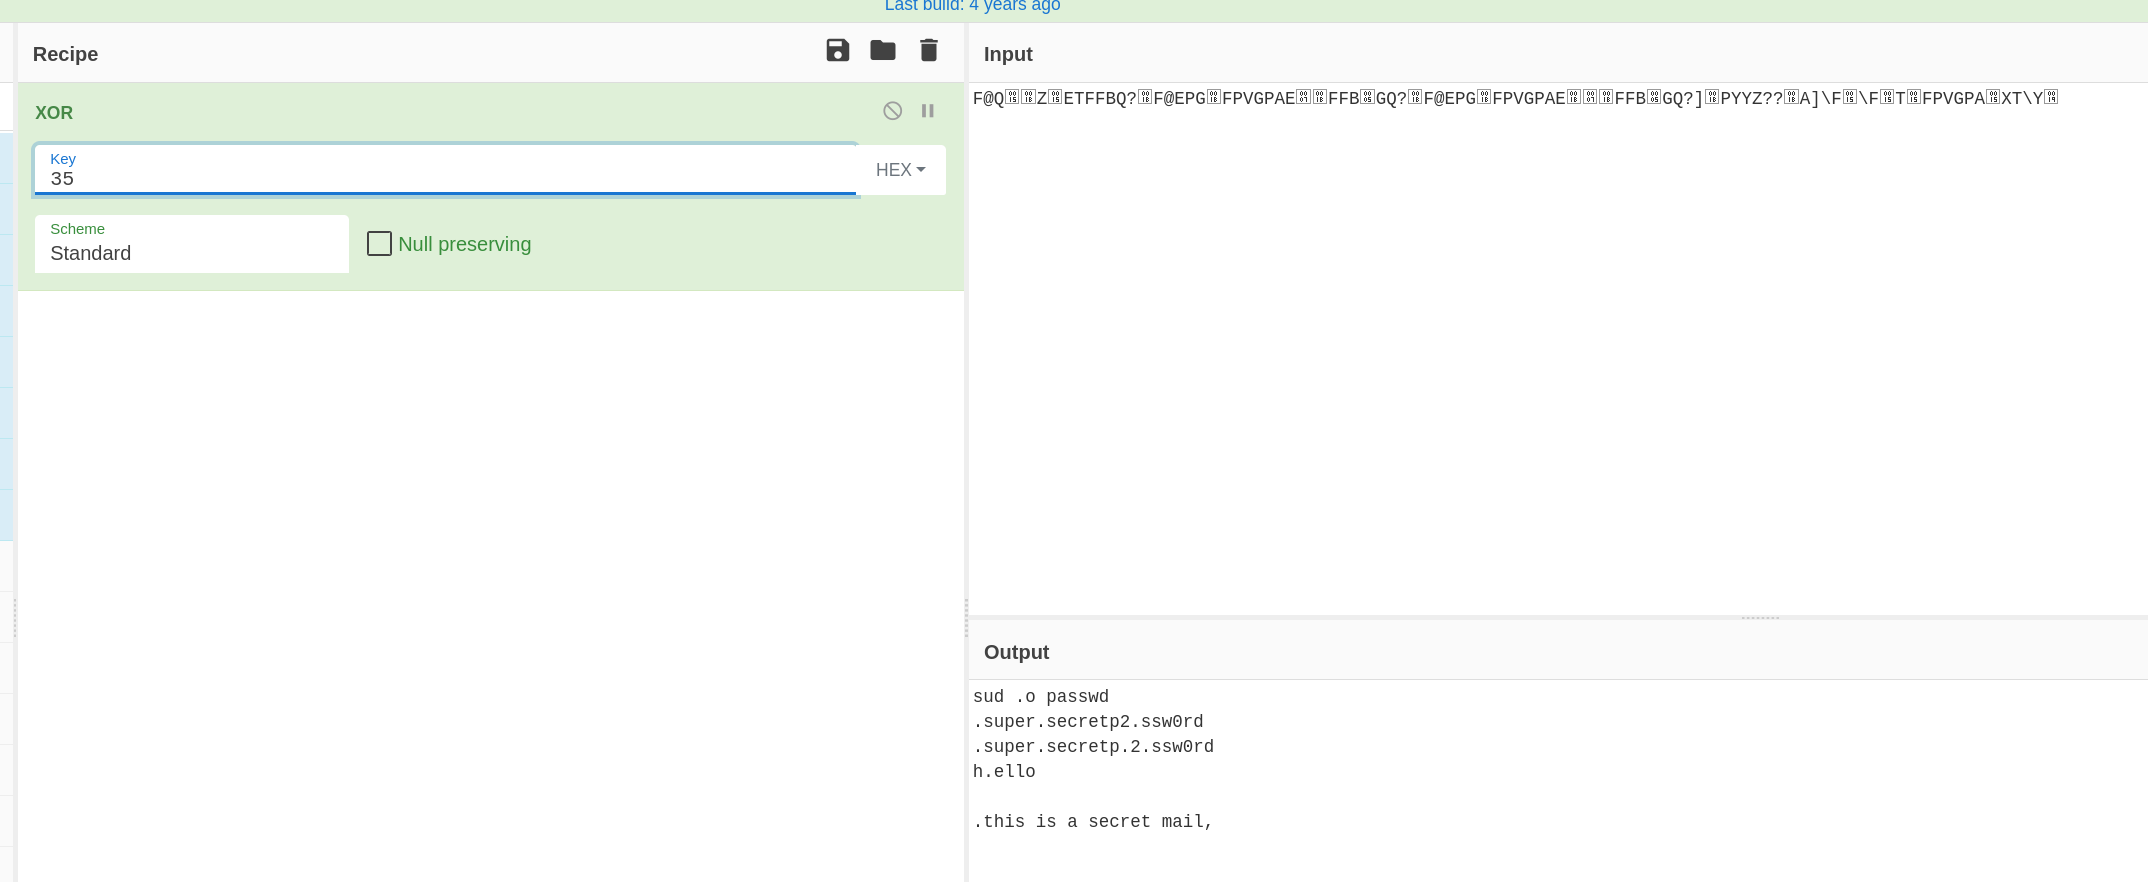The image size is (2148, 882).
Task: Click the Save recipe floppy disk icon
Action: (x=837, y=51)
